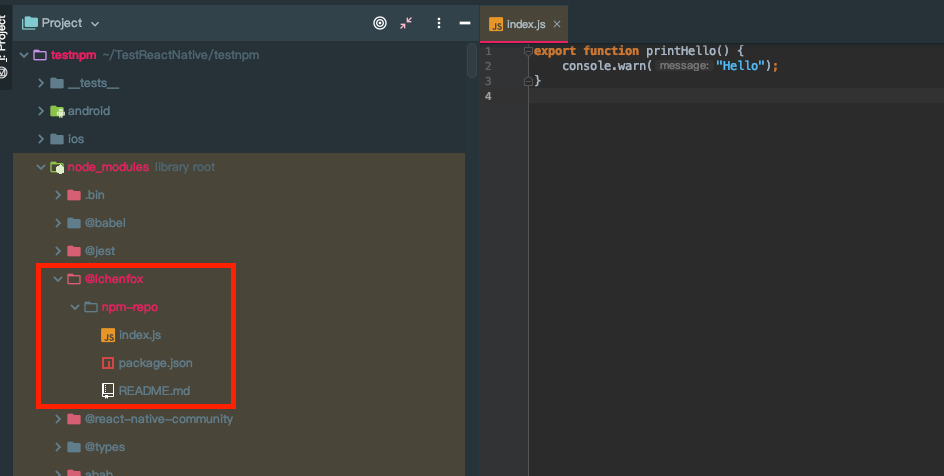Image resolution: width=944 pixels, height=476 pixels.
Task: Expand the ios folder
Action: pos(41,139)
